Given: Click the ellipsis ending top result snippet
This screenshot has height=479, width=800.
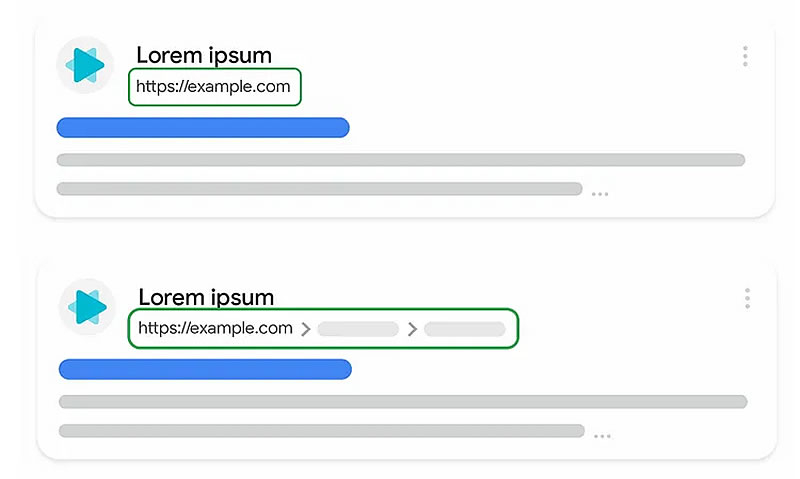Looking at the screenshot, I should pos(600,193).
